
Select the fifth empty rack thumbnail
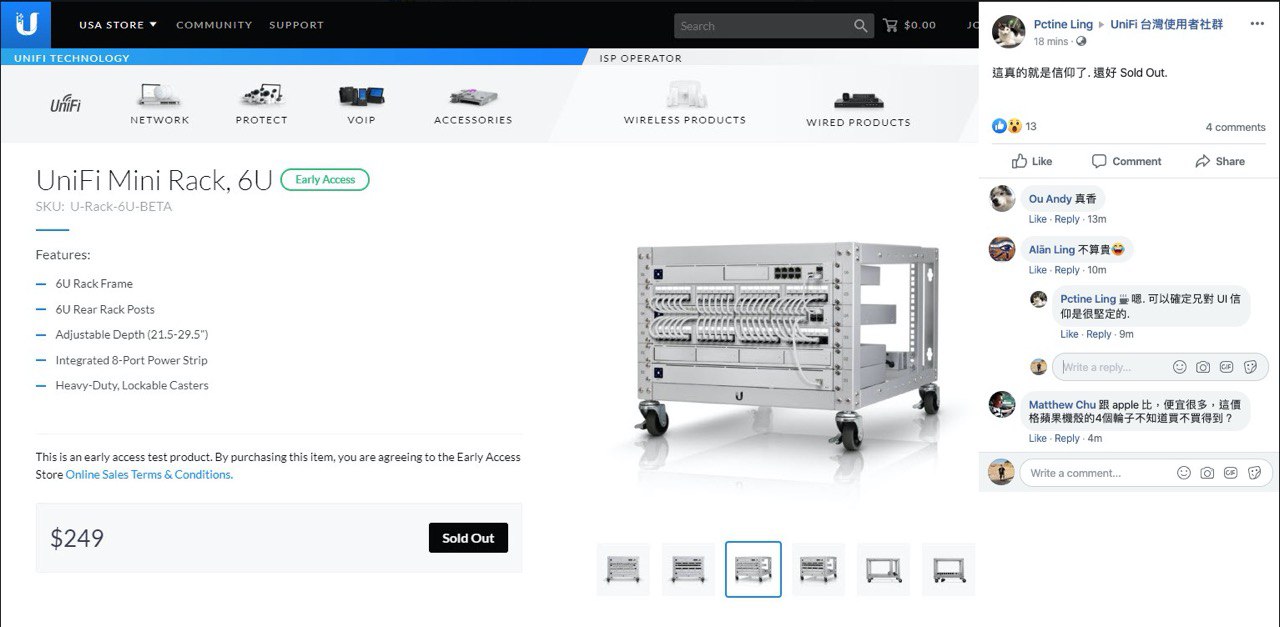(883, 569)
